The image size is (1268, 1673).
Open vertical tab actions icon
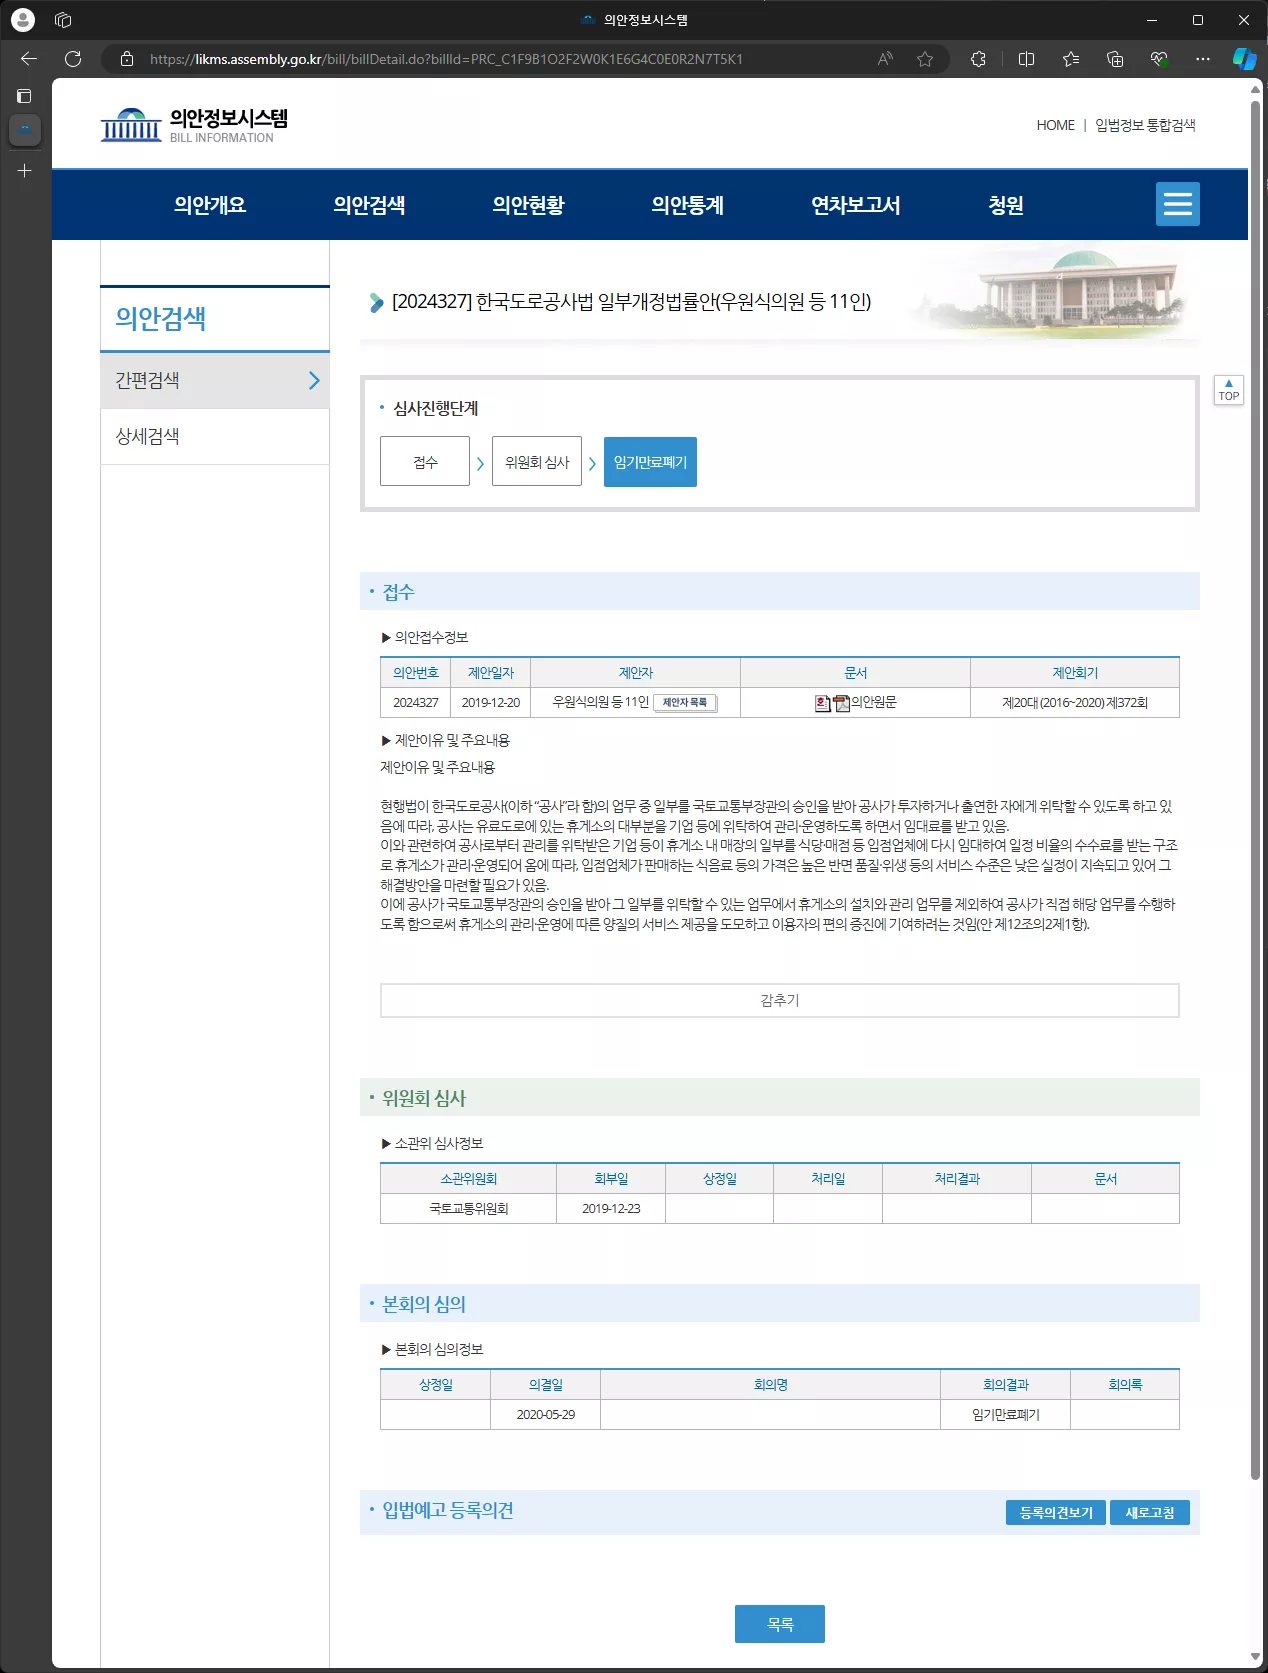pos(24,96)
